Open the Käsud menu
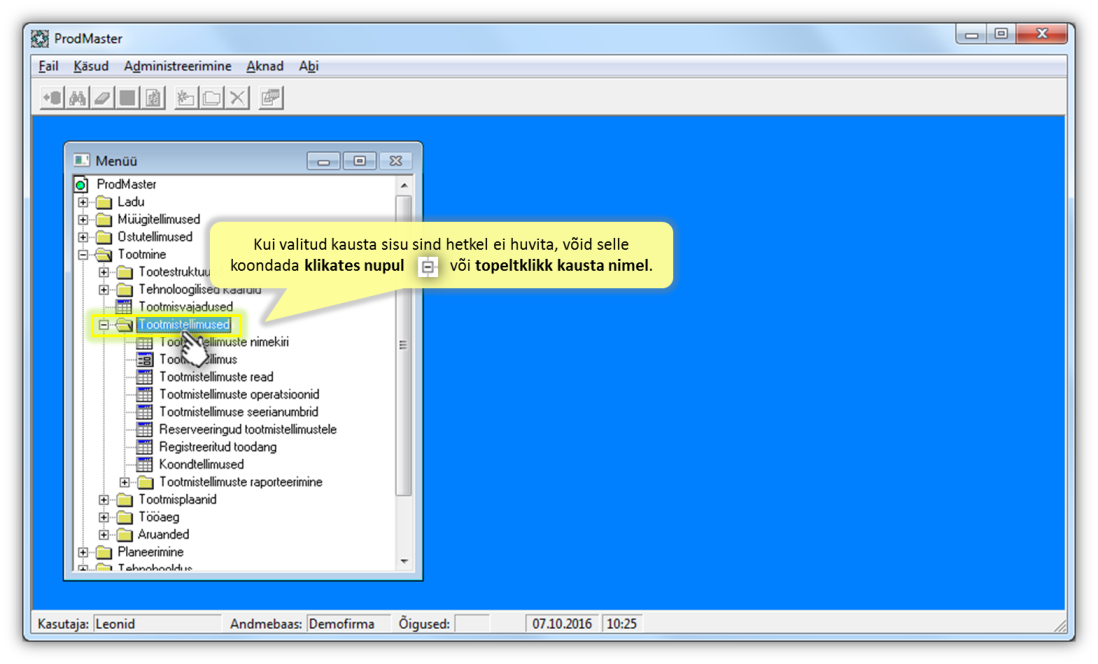 pyautogui.click(x=91, y=66)
